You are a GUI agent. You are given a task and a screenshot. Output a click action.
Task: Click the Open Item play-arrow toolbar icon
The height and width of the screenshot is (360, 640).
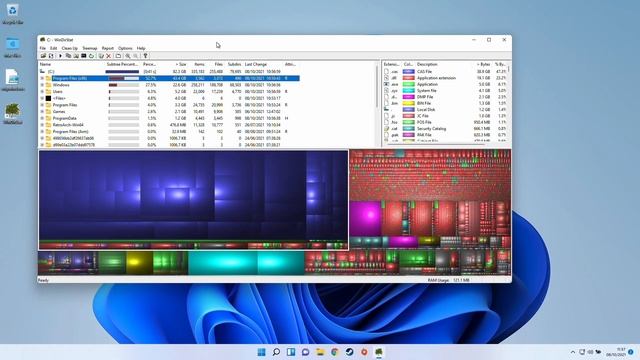60,56
